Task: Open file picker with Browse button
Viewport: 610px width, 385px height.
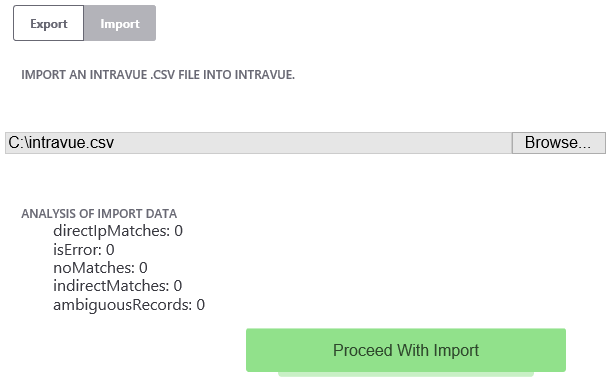Action: [558, 143]
